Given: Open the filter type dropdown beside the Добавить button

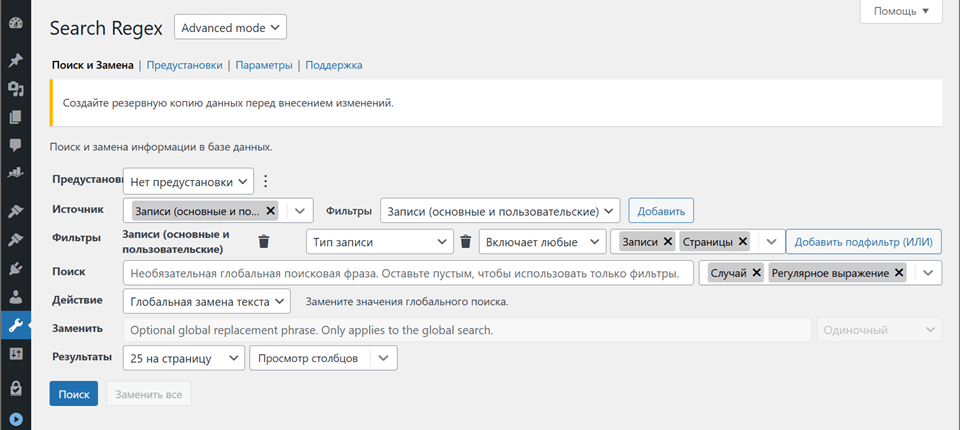Looking at the screenshot, I should pos(500,211).
